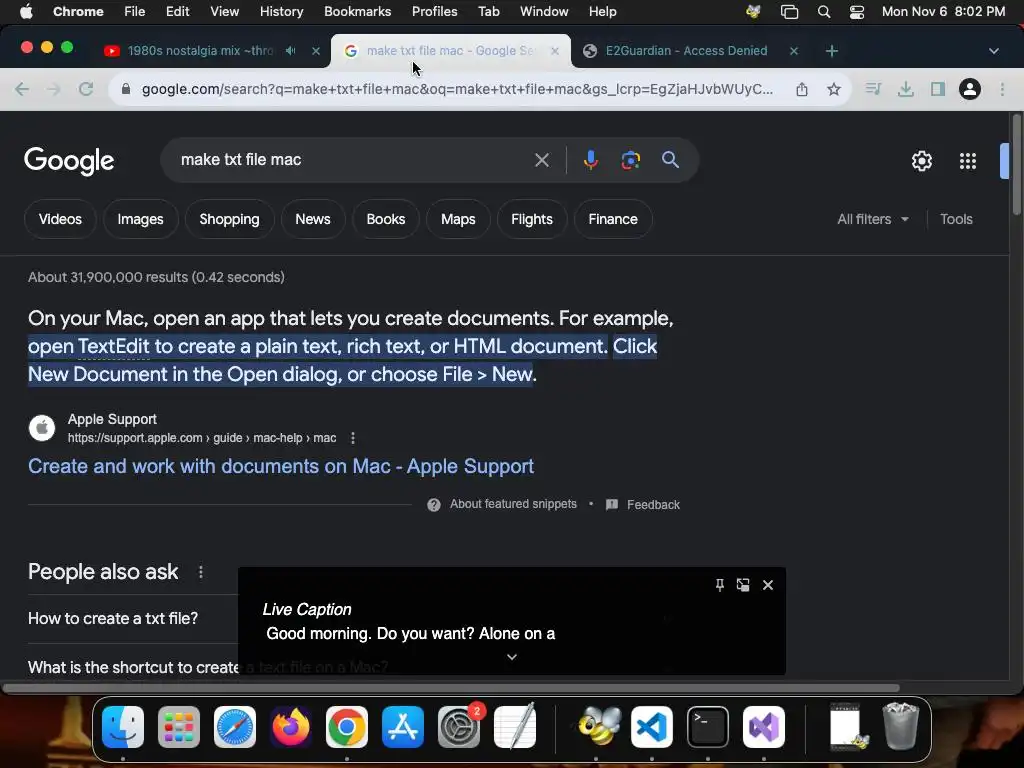Filter results by News
Viewport: 1024px width, 768px height.
click(313, 219)
